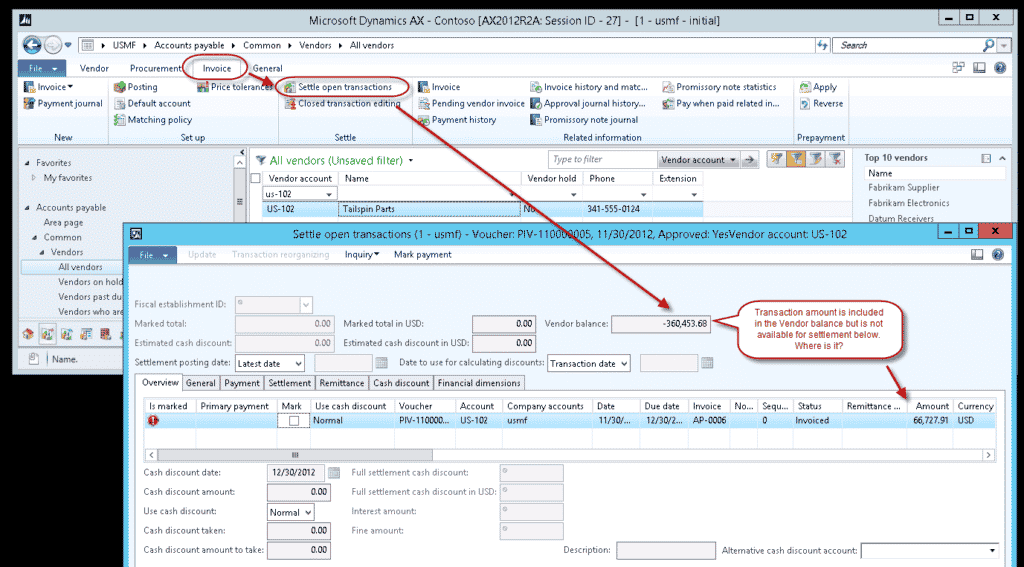Open the Payment journal button
This screenshot has height=567, width=1024.
coord(63,103)
